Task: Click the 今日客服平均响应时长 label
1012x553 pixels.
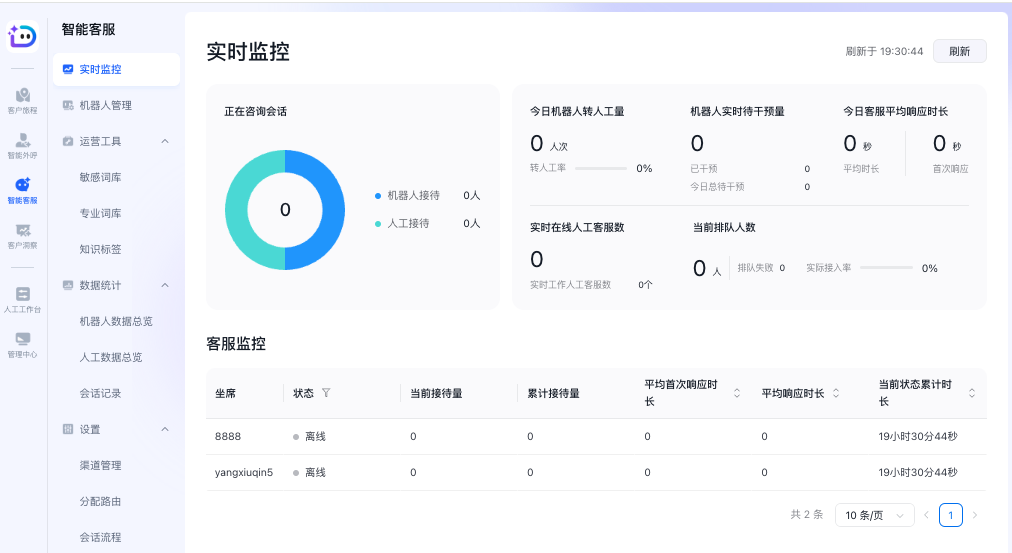Action: click(895, 111)
